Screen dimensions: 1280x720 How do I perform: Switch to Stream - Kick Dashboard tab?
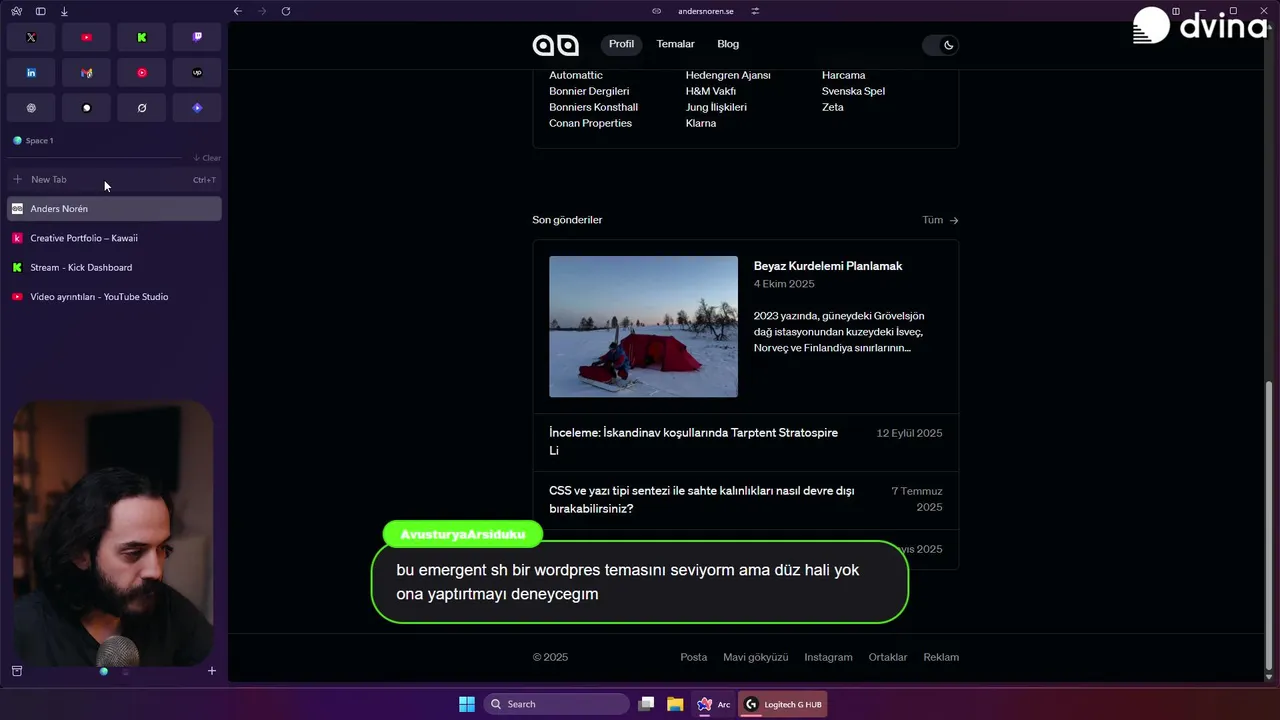click(x=114, y=267)
